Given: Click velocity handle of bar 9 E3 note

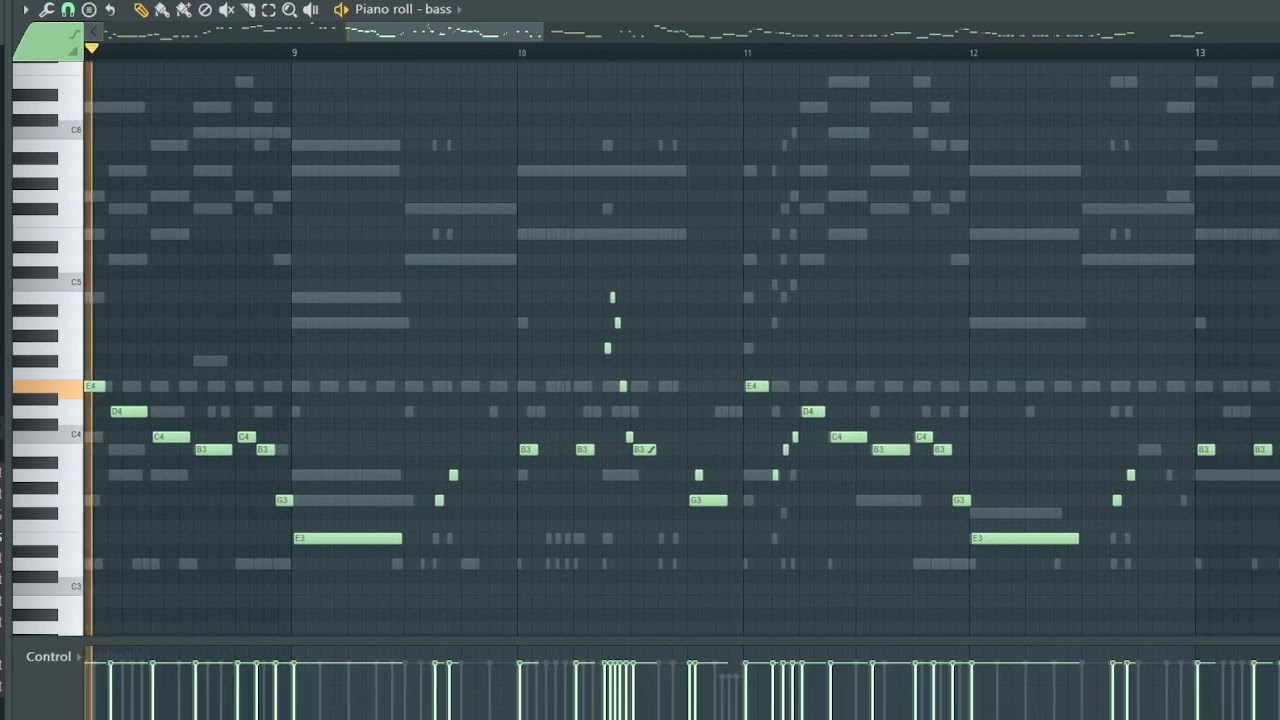Looking at the screenshot, I should pos(294,664).
